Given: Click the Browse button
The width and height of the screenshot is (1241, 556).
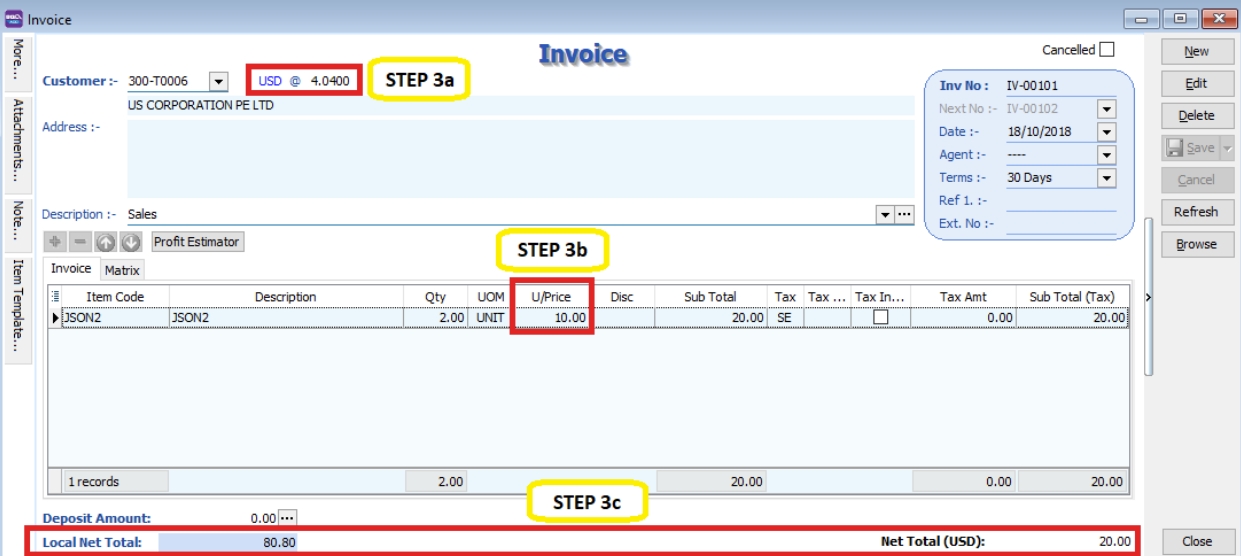Looking at the screenshot, I should 1196,243.
